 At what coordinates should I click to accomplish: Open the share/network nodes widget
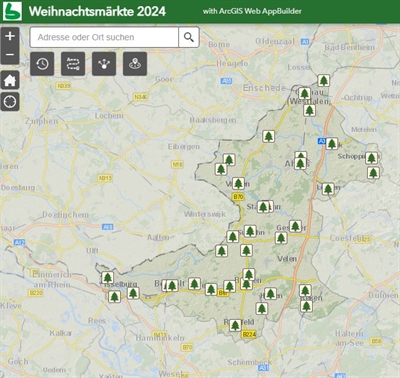(x=104, y=64)
